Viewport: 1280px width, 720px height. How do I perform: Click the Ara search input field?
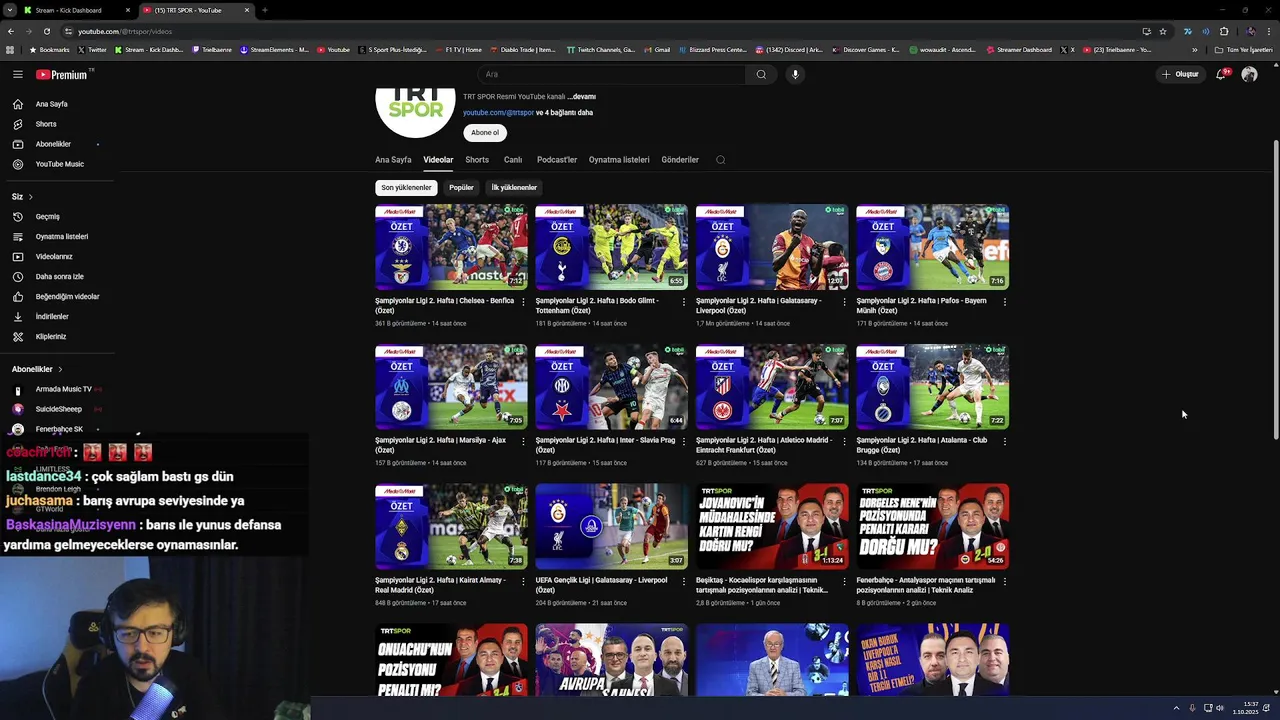610,74
